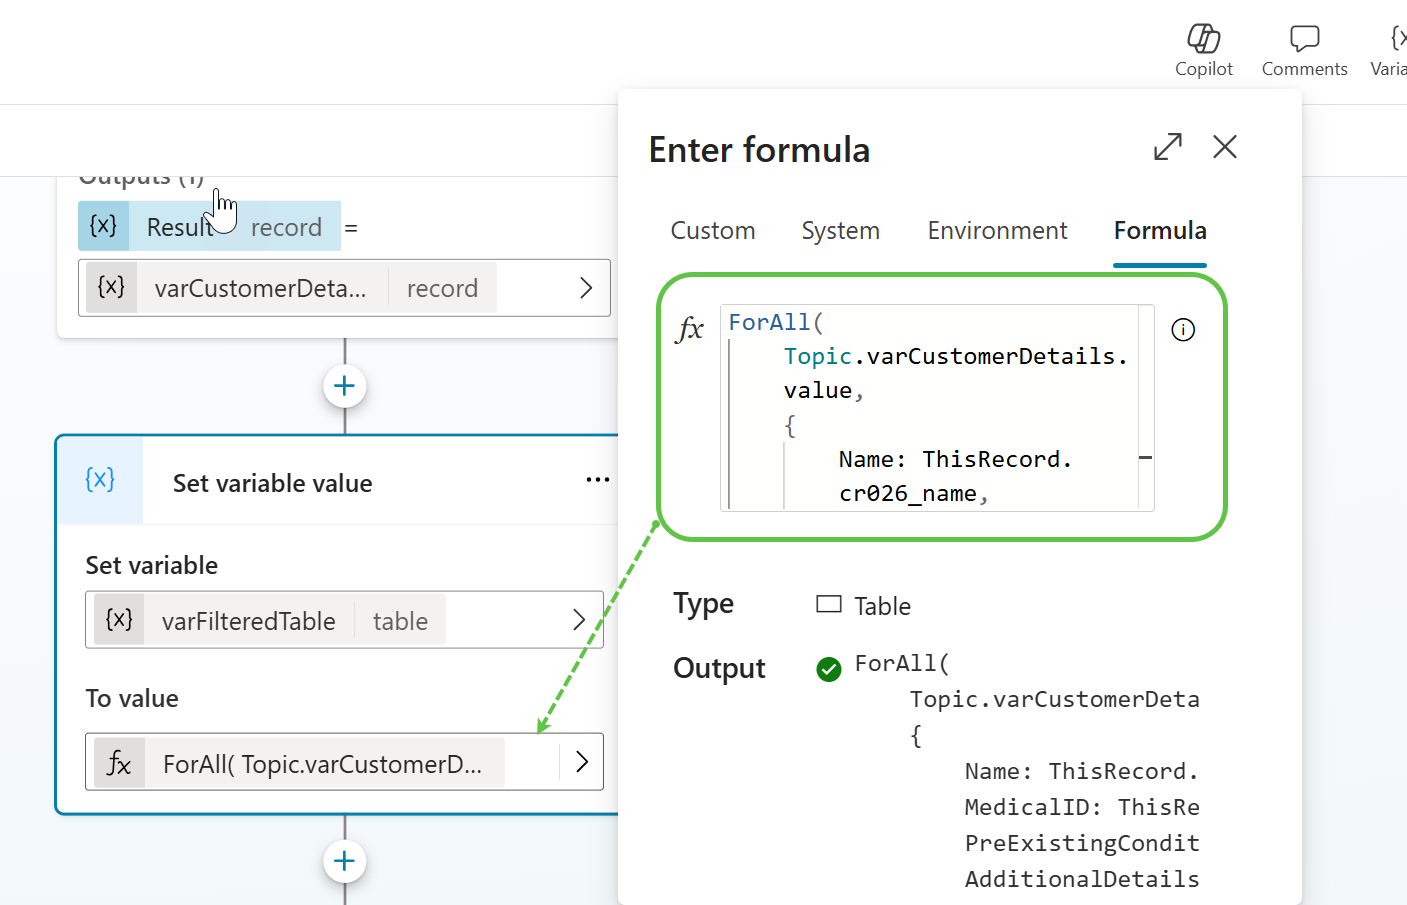This screenshot has height=905, width=1407.
Task: Open the To value formula chevron
Action: pyautogui.click(x=582, y=762)
